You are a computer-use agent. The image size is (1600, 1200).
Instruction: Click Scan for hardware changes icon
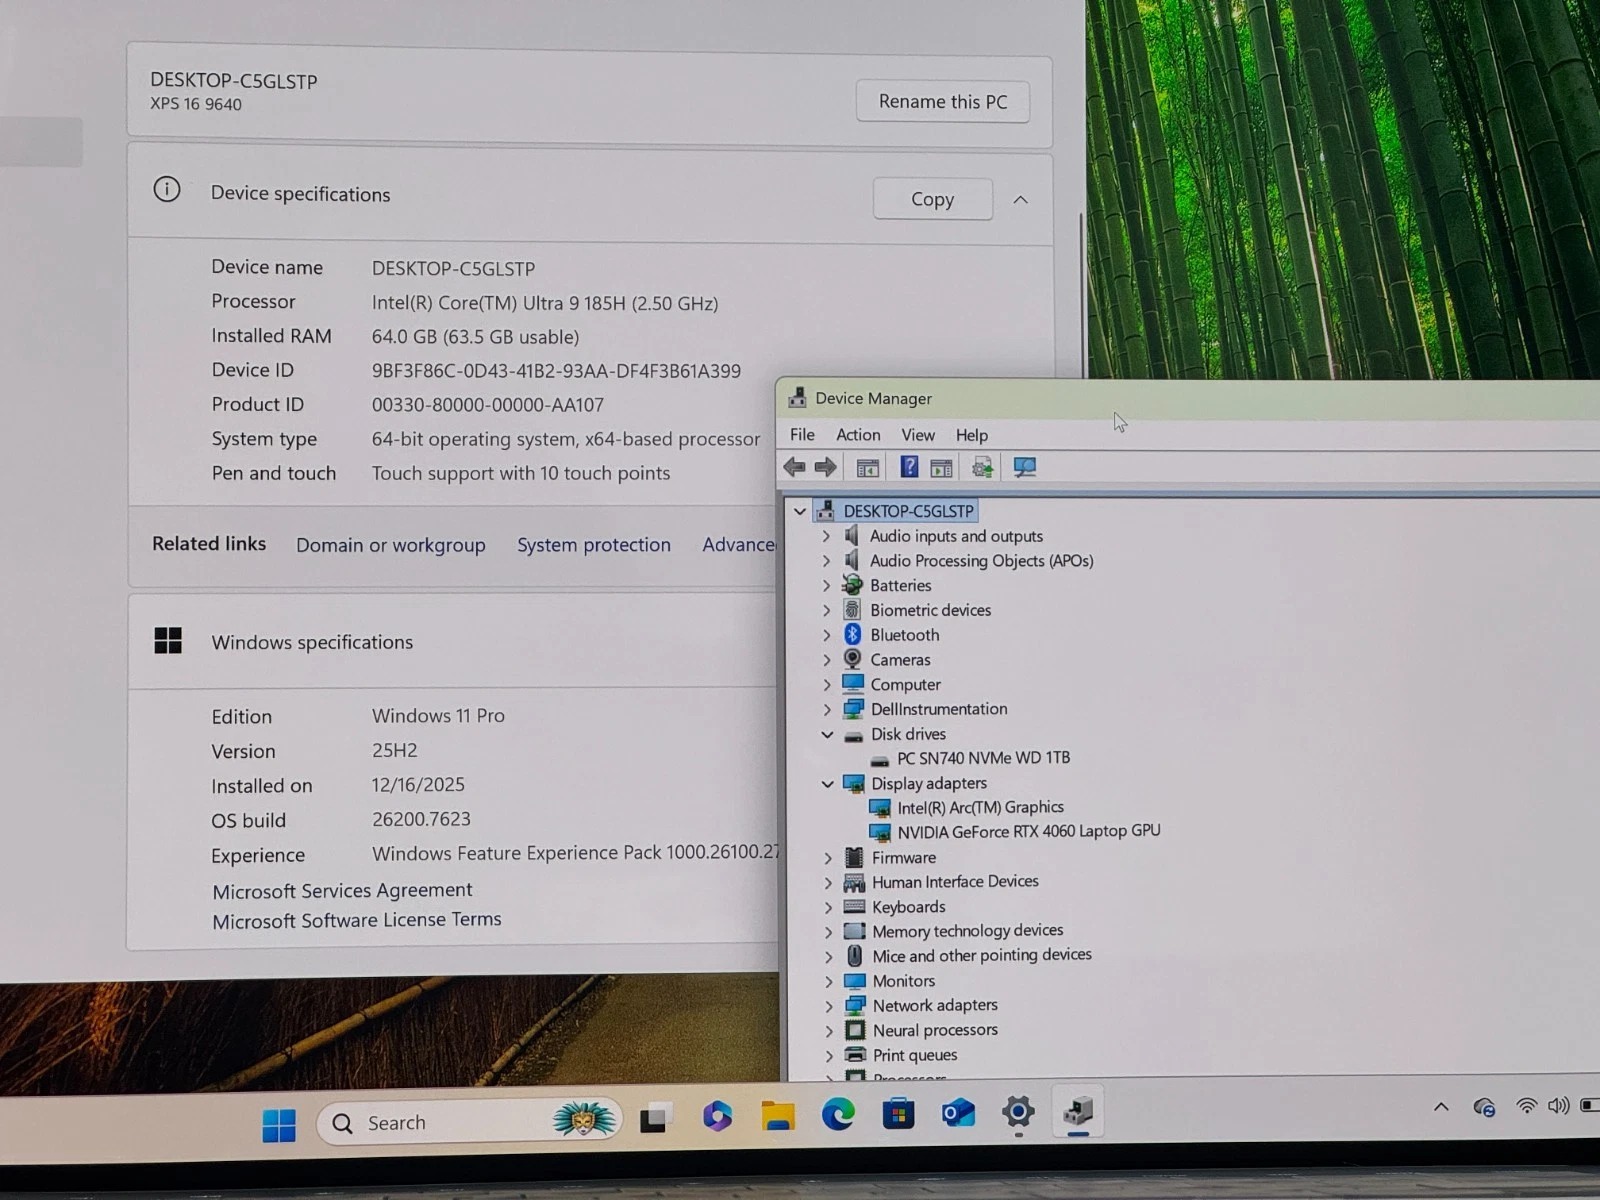pos(1025,467)
